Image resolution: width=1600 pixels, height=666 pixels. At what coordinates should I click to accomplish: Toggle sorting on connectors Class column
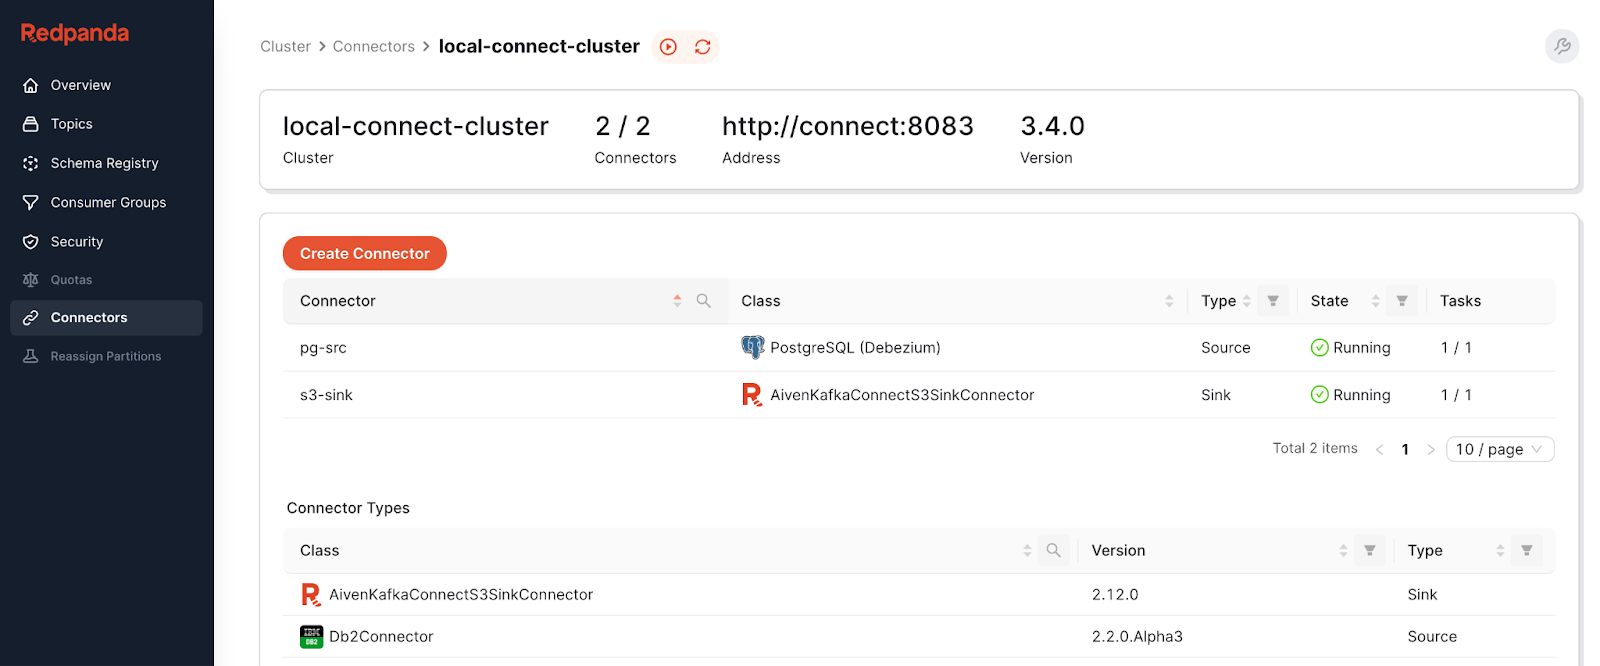pyautogui.click(x=1169, y=301)
